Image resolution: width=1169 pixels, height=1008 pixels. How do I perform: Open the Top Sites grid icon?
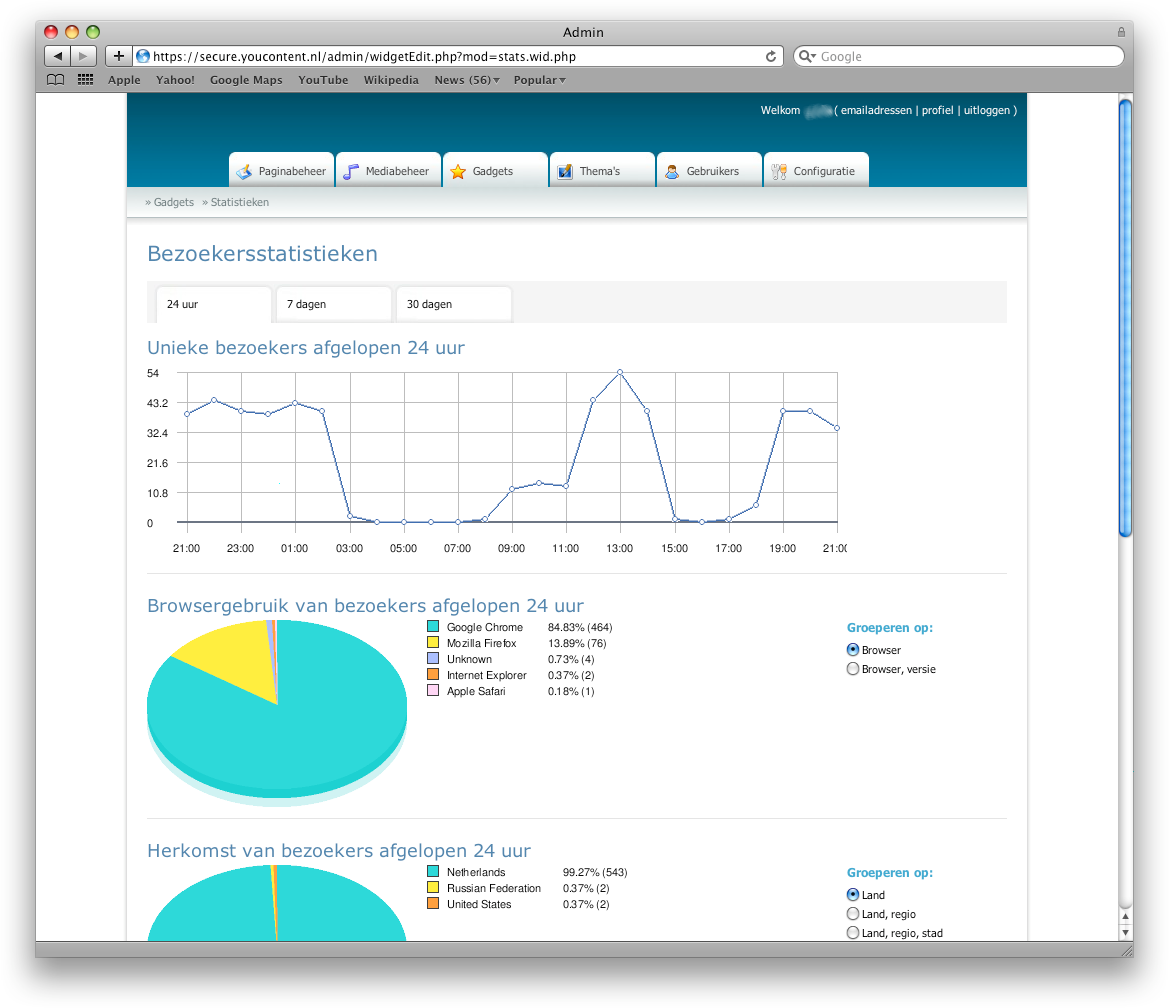[85, 80]
